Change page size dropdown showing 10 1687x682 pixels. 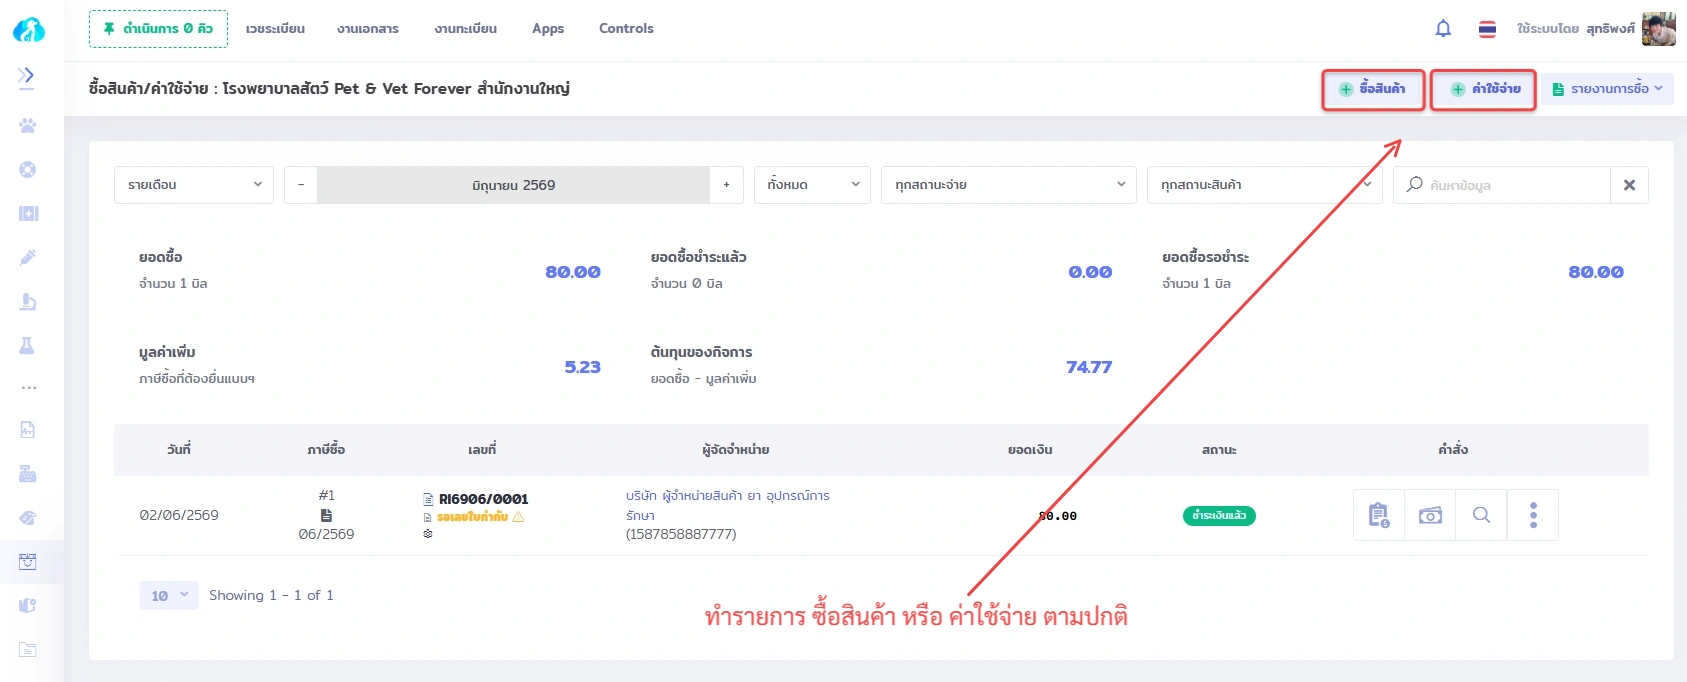coord(169,596)
